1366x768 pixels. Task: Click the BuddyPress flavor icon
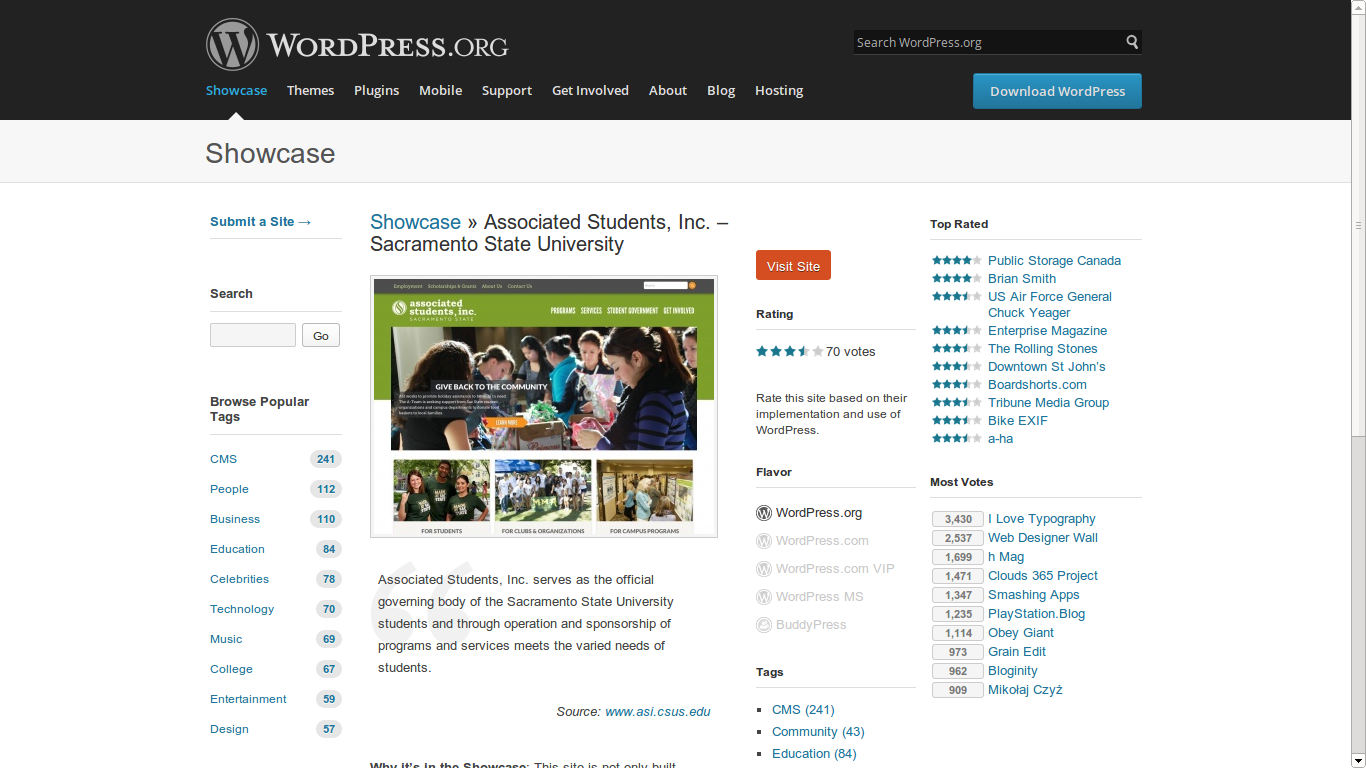point(764,625)
